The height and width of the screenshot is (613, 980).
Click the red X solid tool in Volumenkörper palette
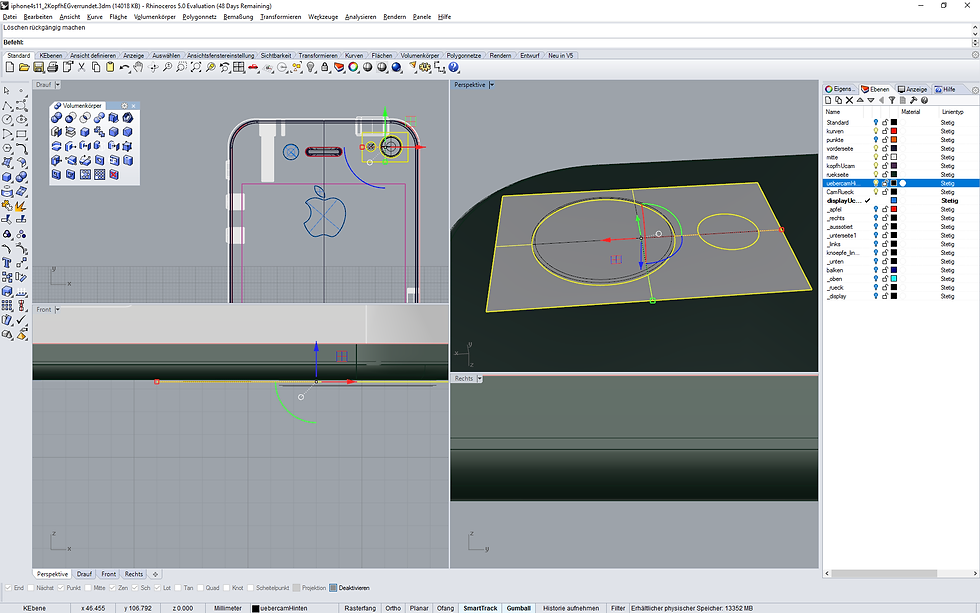[x=114, y=174]
